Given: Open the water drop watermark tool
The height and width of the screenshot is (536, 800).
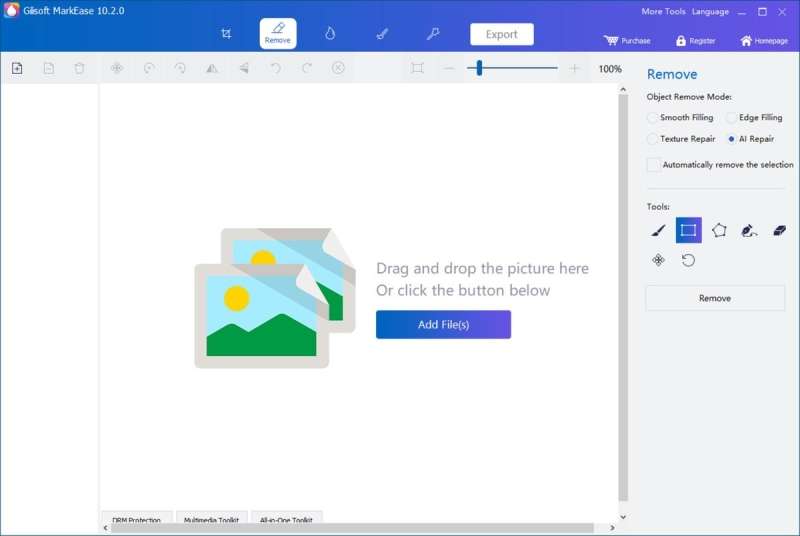Looking at the screenshot, I should (x=330, y=34).
